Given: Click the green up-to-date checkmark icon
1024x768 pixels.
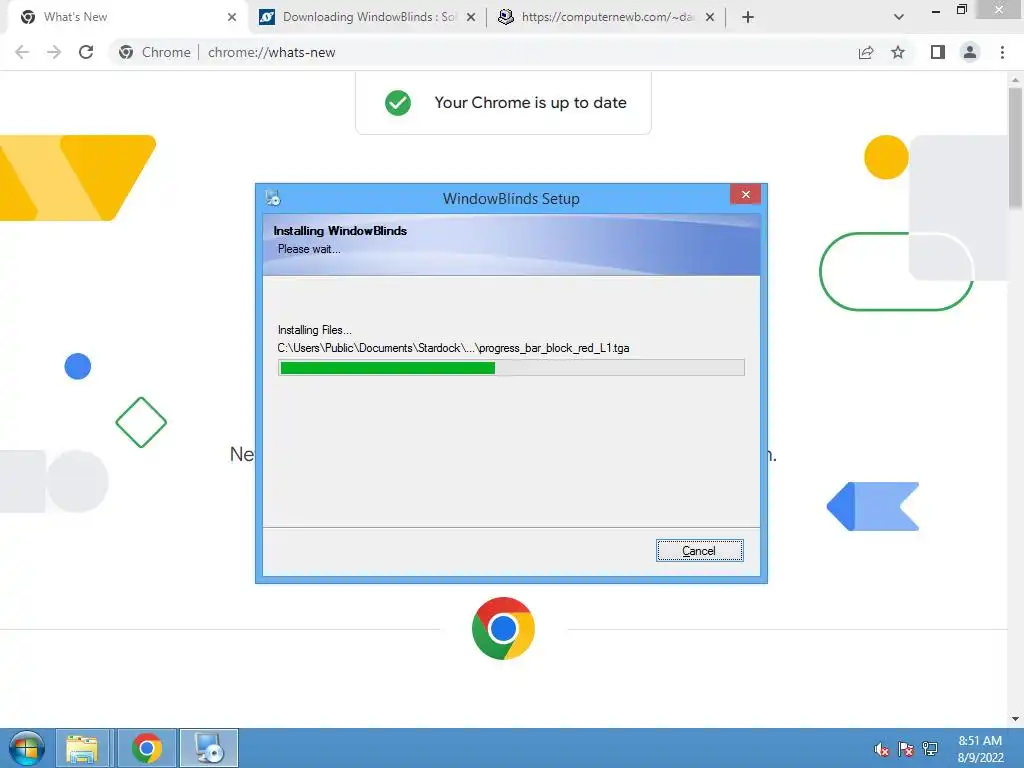Looking at the screenshot, I should (398, 103).
